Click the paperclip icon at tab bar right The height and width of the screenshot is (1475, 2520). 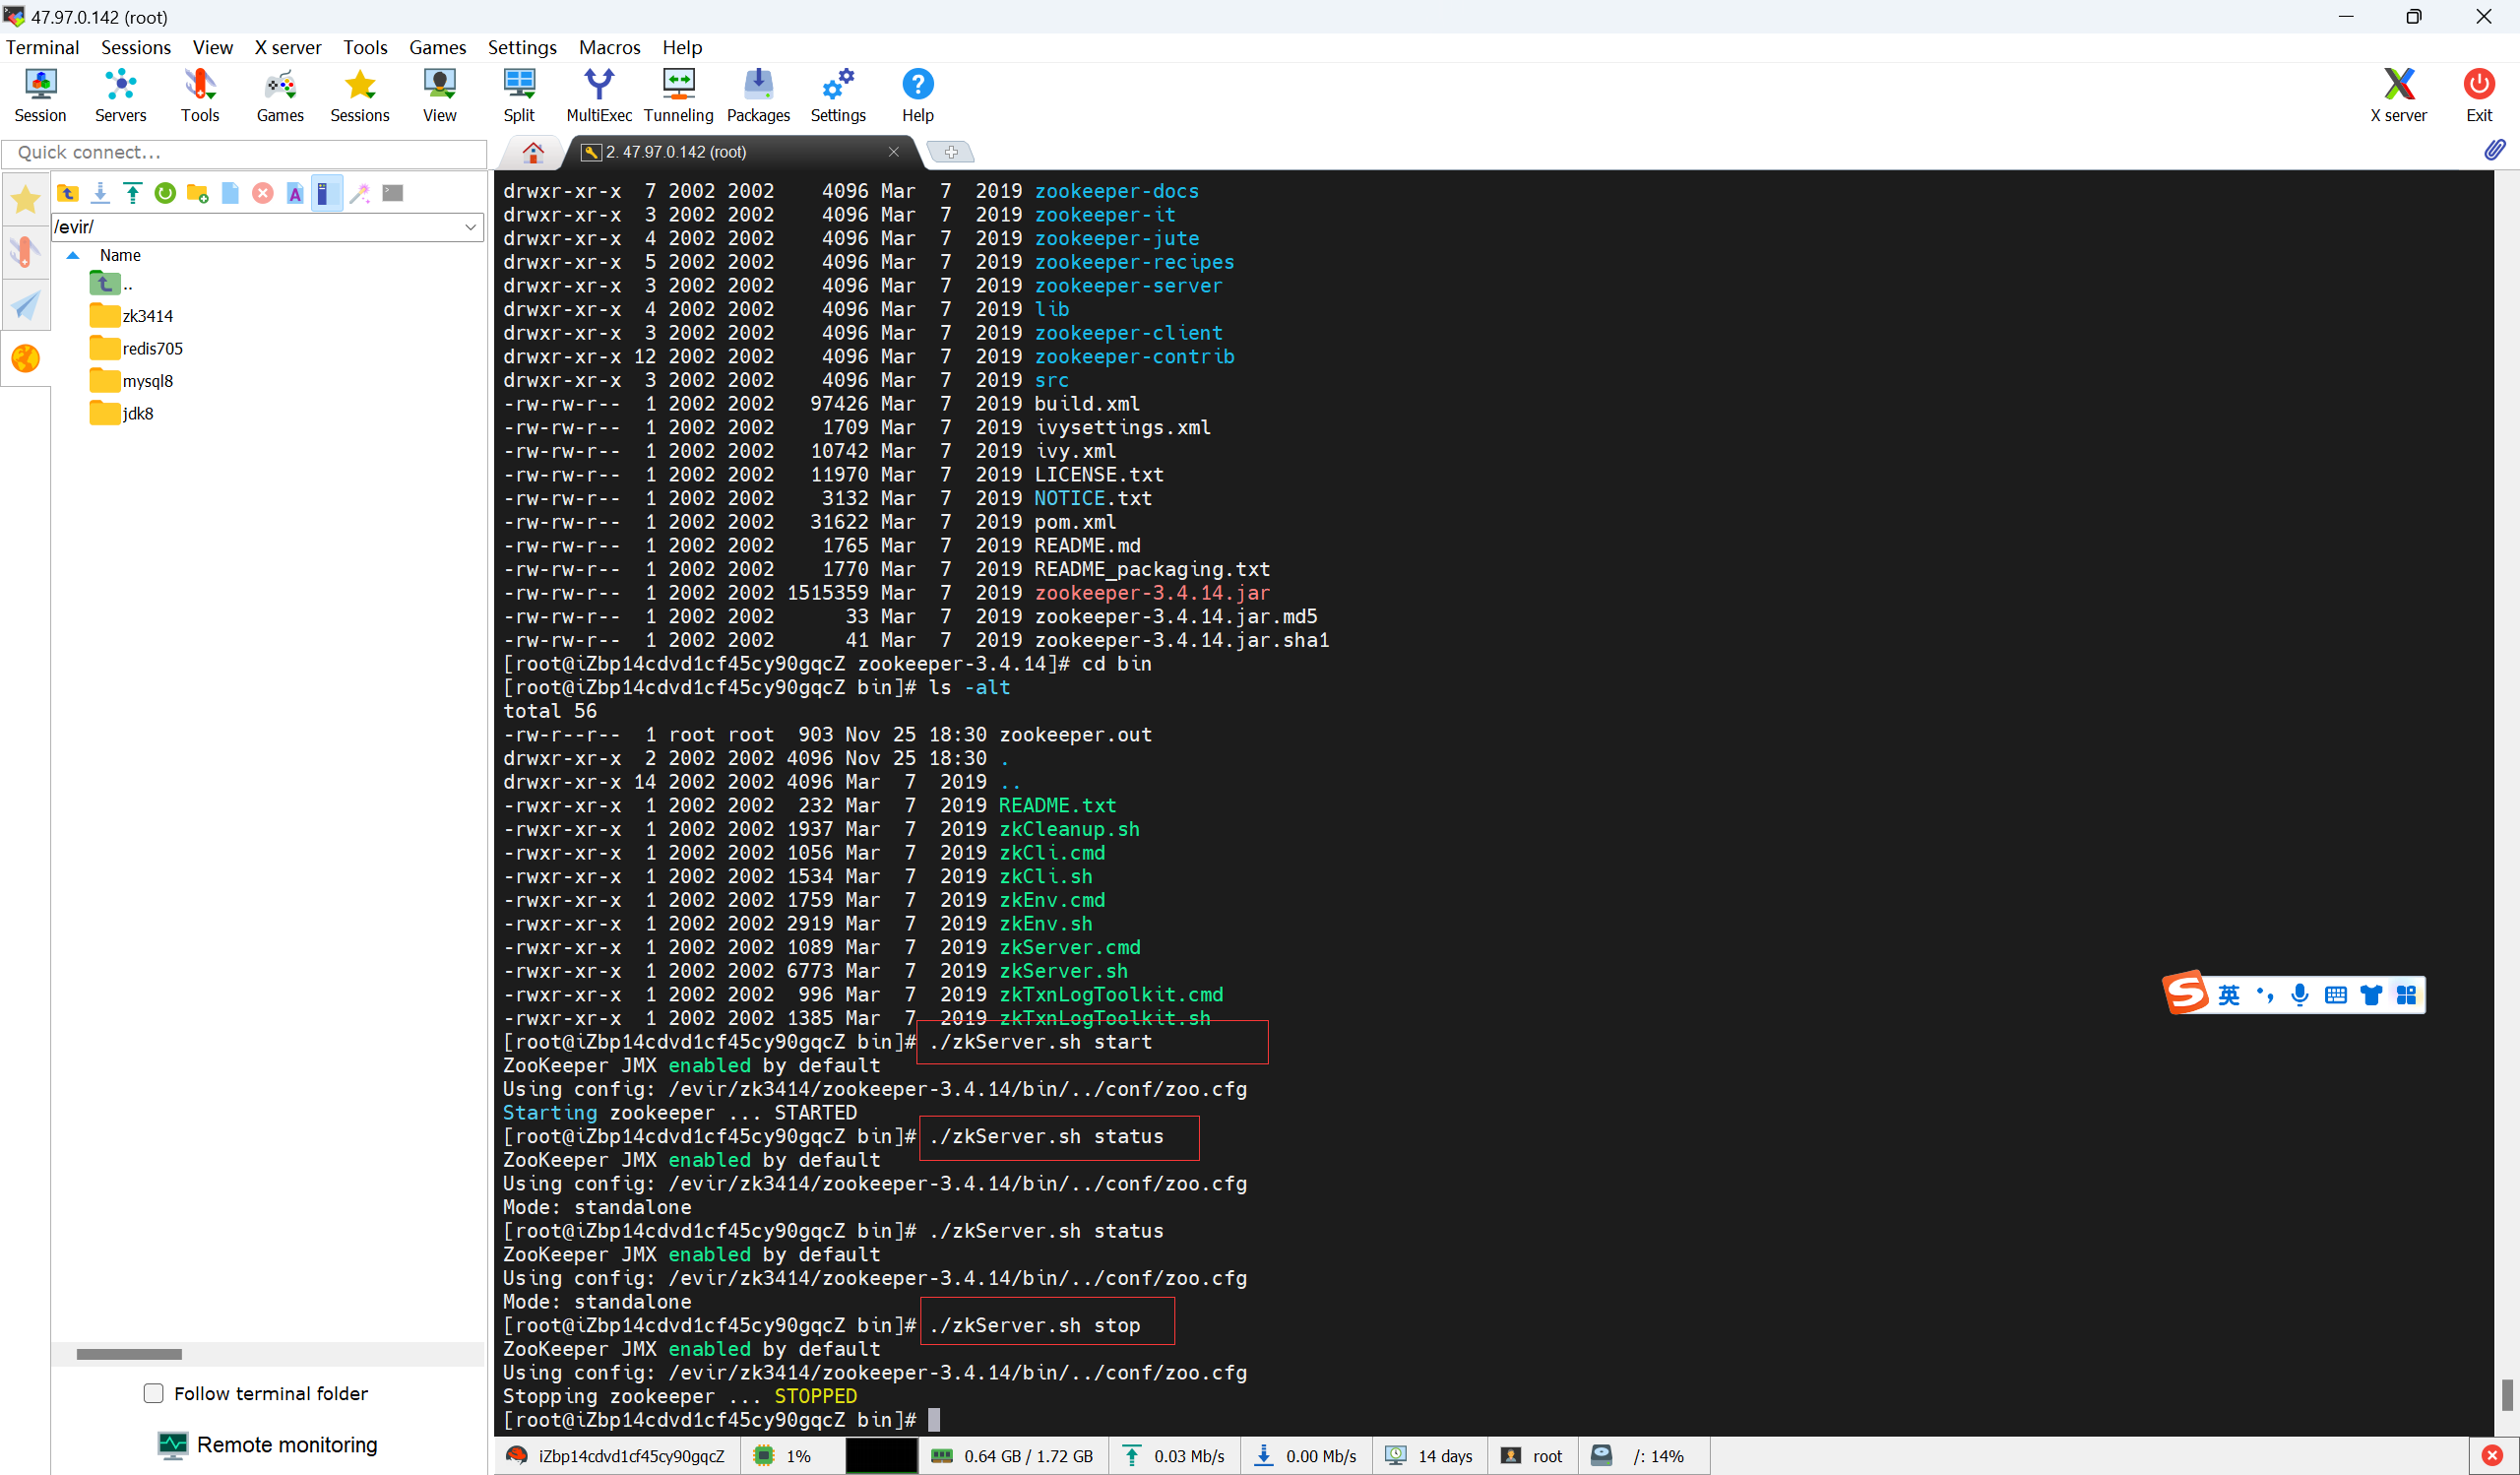pyautogui.click(x=2494, y=150)
